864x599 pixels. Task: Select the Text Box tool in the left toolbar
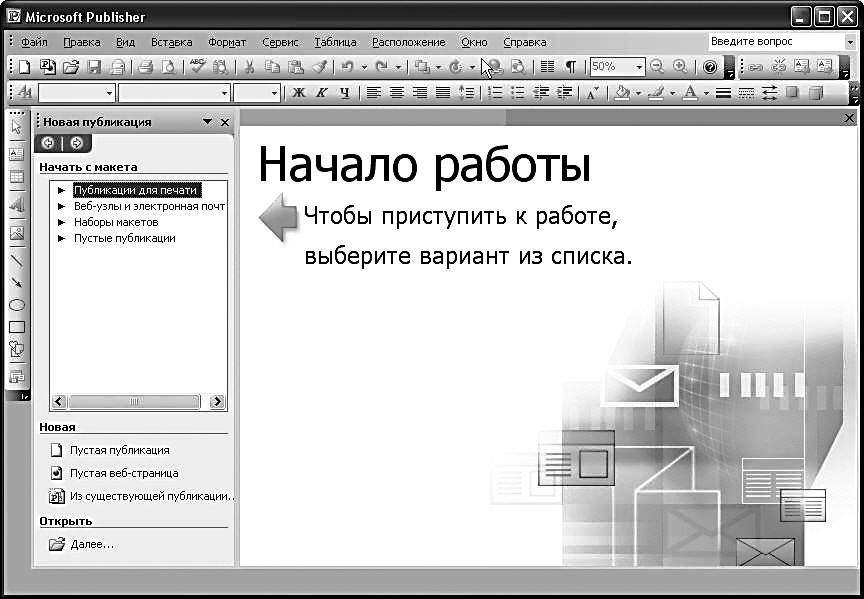16,154
